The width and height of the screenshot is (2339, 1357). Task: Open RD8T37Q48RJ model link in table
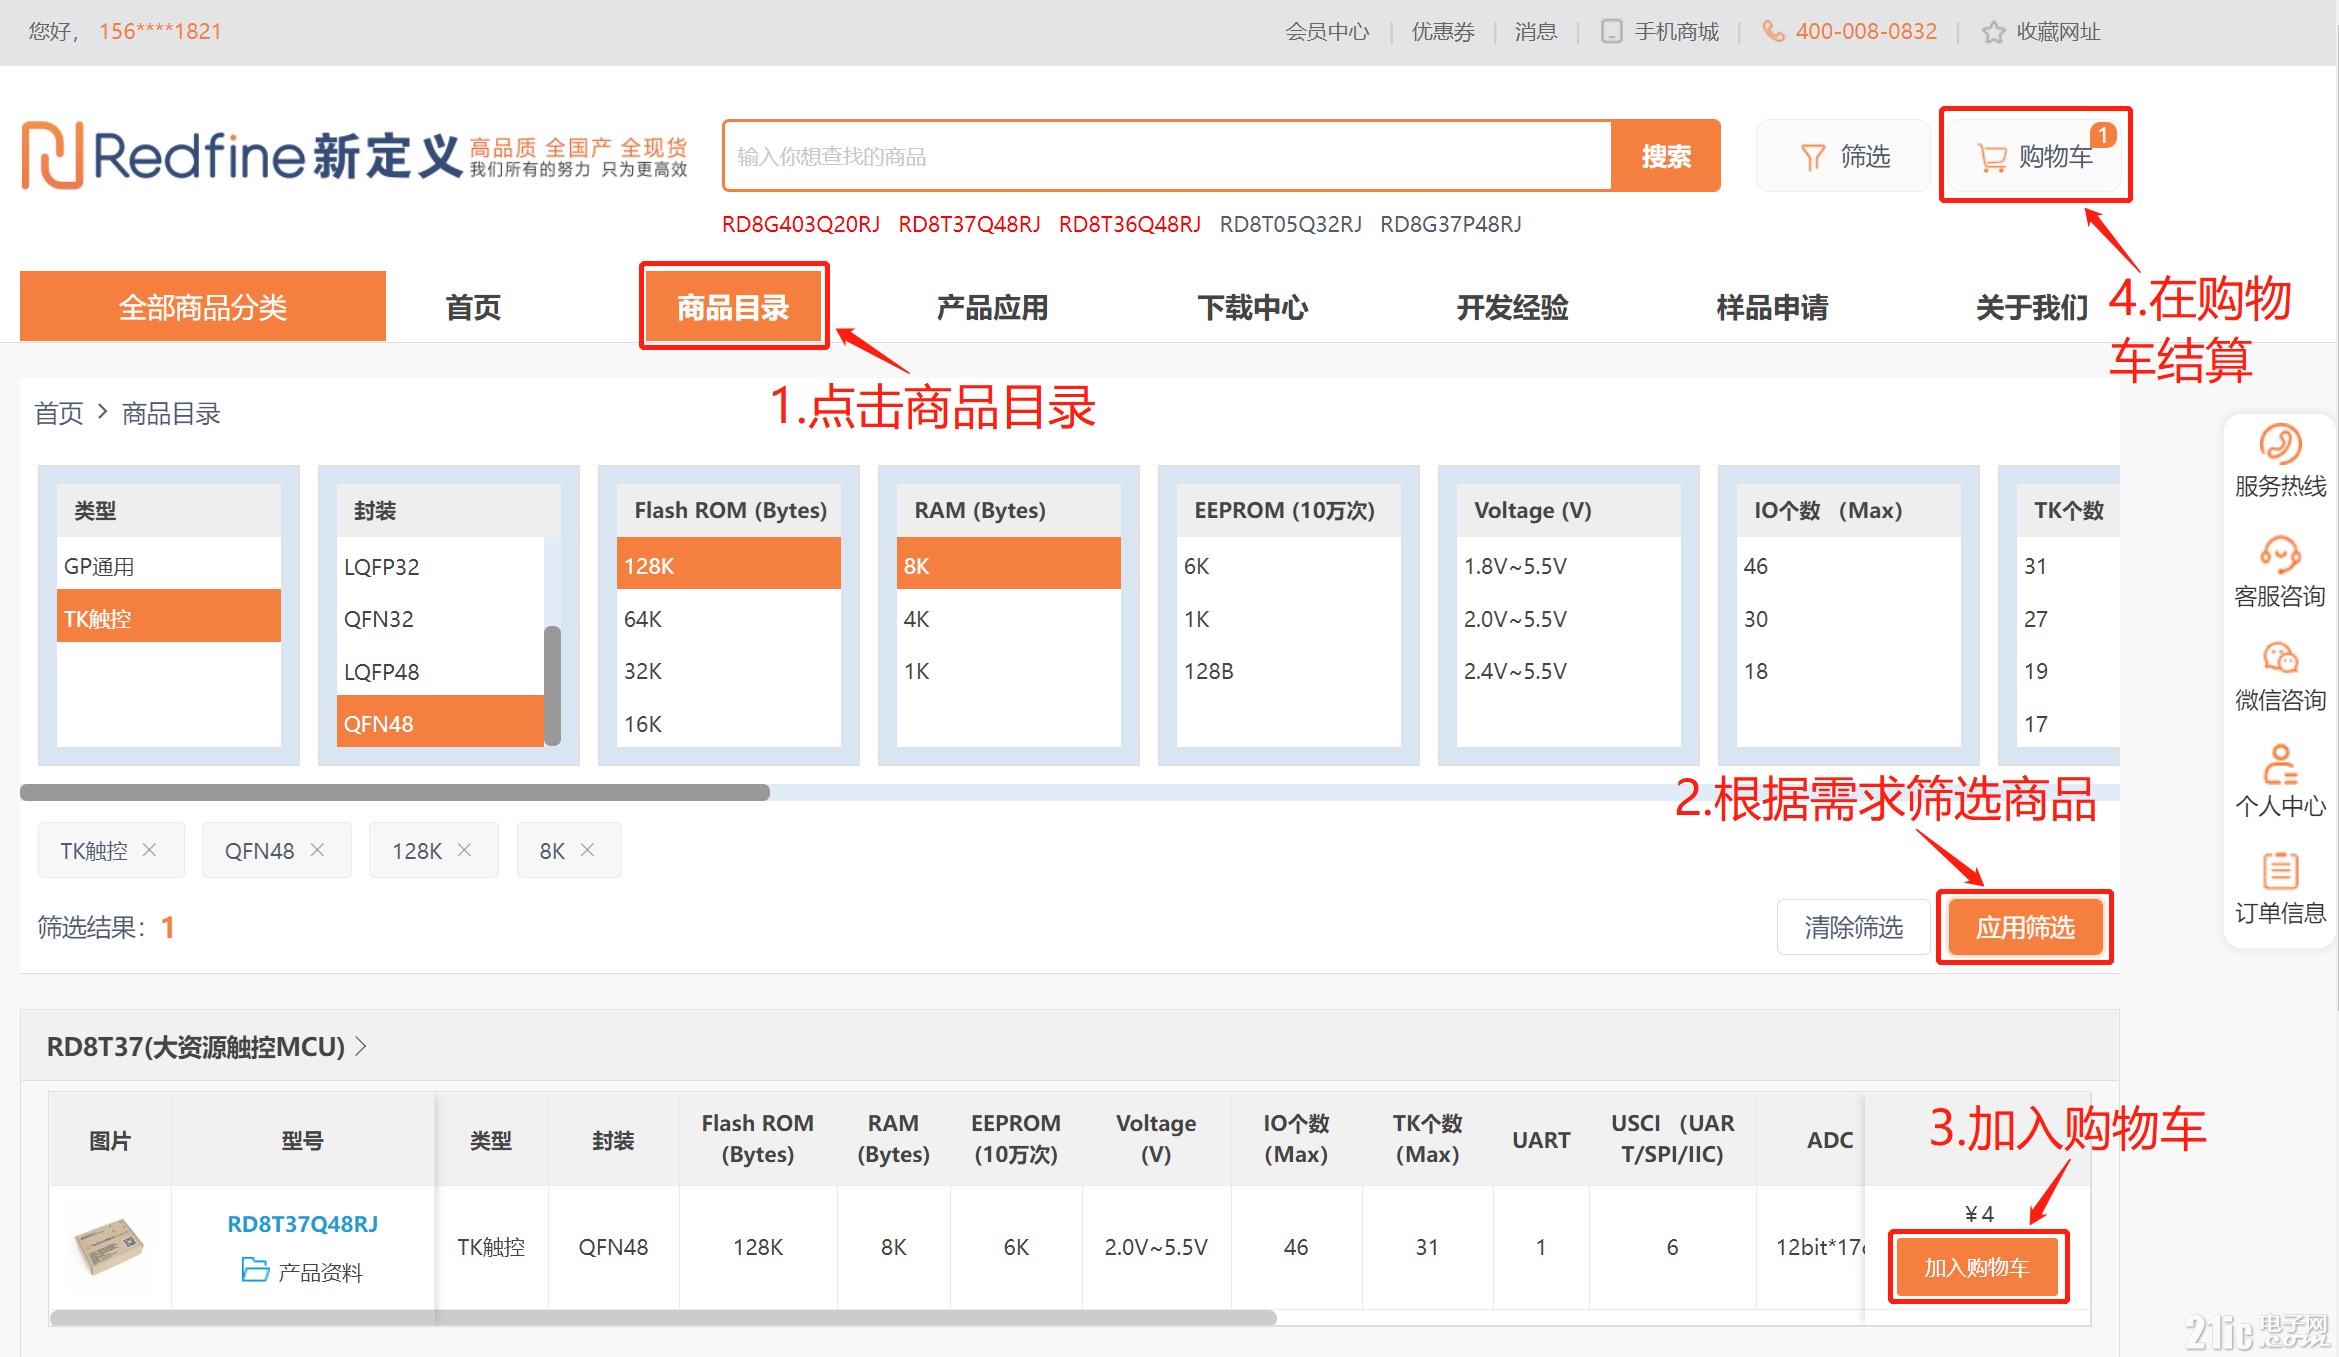coord(302,1223)
